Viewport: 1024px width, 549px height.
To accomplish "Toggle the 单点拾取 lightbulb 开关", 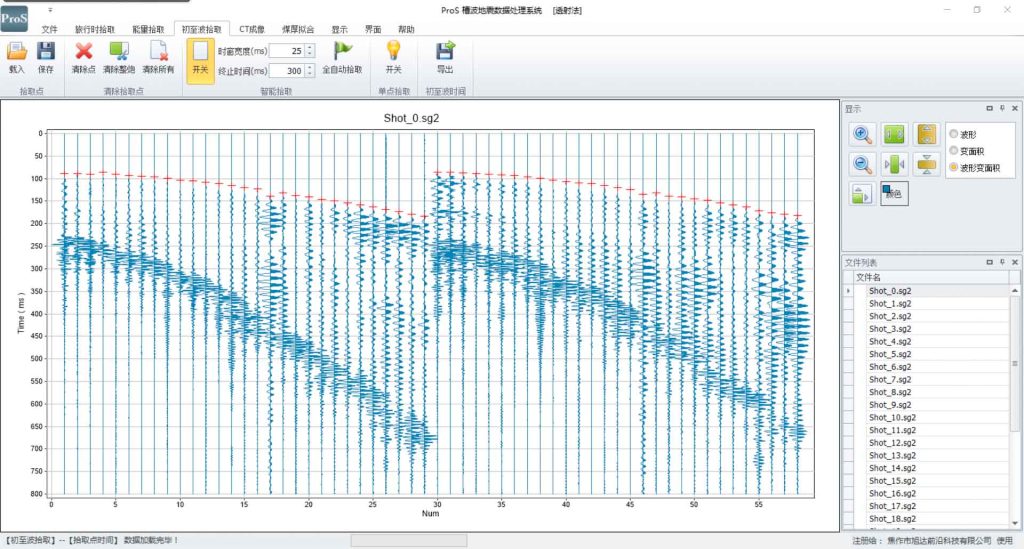I will (393, 57).
